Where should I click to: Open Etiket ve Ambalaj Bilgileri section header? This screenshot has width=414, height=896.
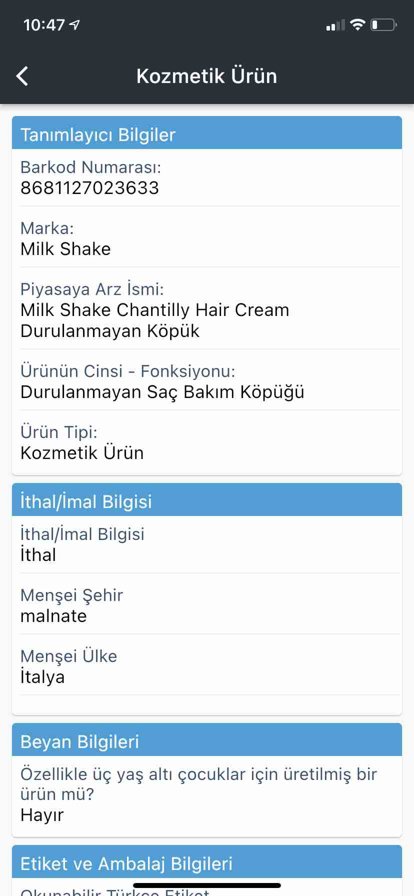(x=207, y=862)
